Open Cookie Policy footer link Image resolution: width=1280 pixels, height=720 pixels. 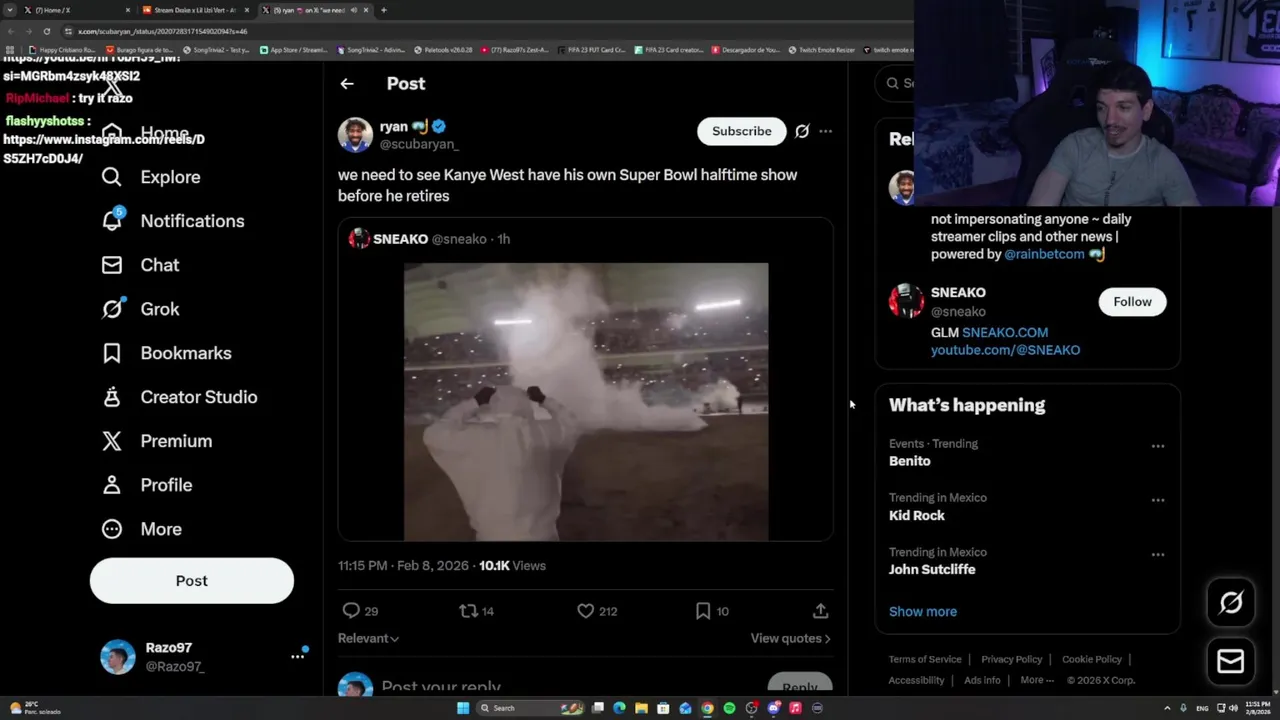[x=1092, y=659]
